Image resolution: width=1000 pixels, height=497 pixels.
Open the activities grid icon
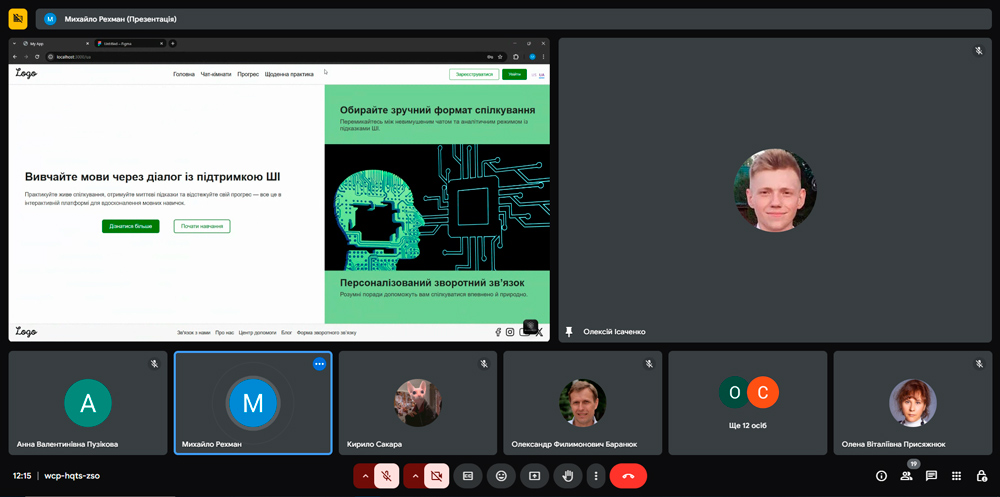pos(956,476)
